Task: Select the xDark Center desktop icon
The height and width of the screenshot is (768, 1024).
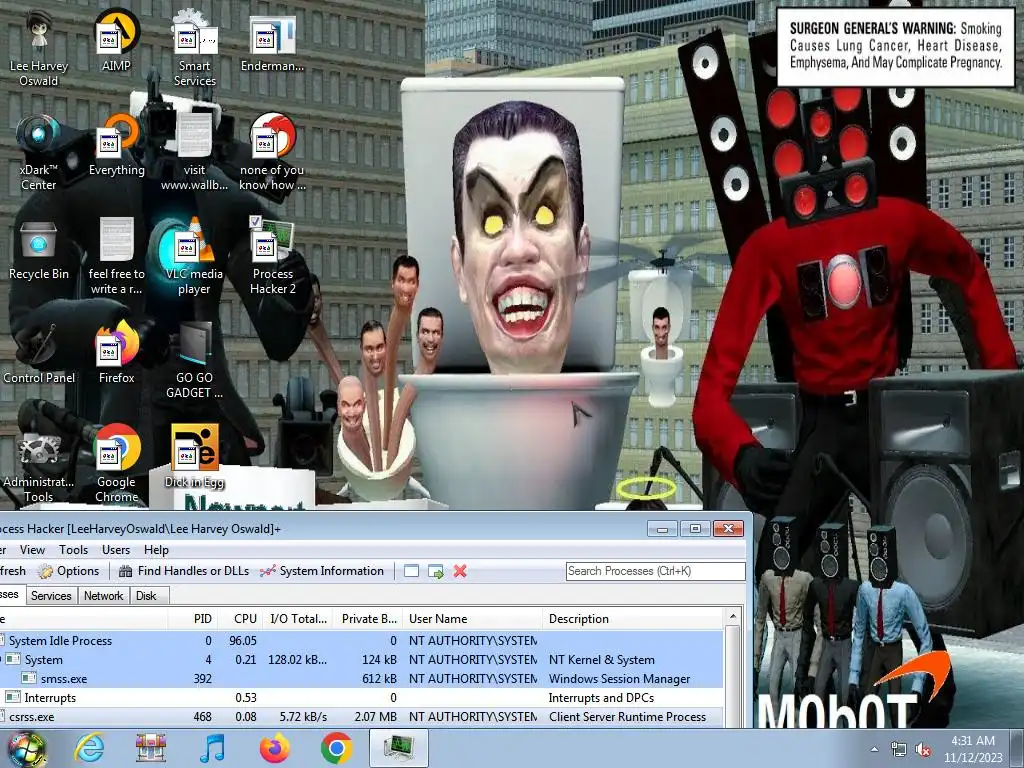Action: (x=39, y=152)
